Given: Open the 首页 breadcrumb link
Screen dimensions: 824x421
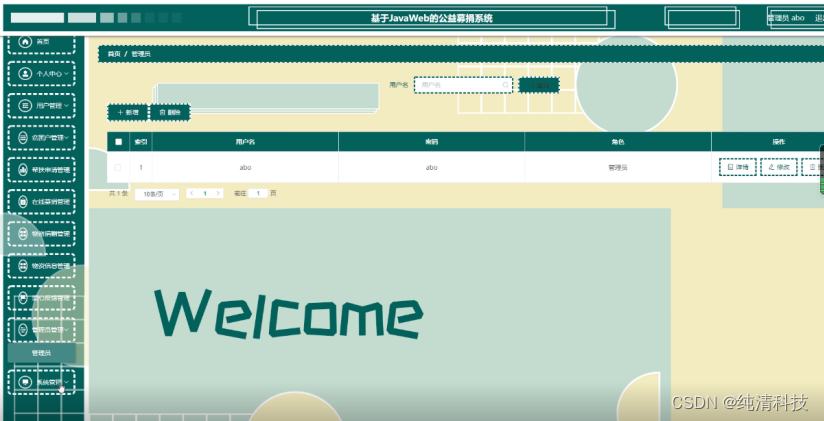Looking at the screenshot, I should coord(114,54).
